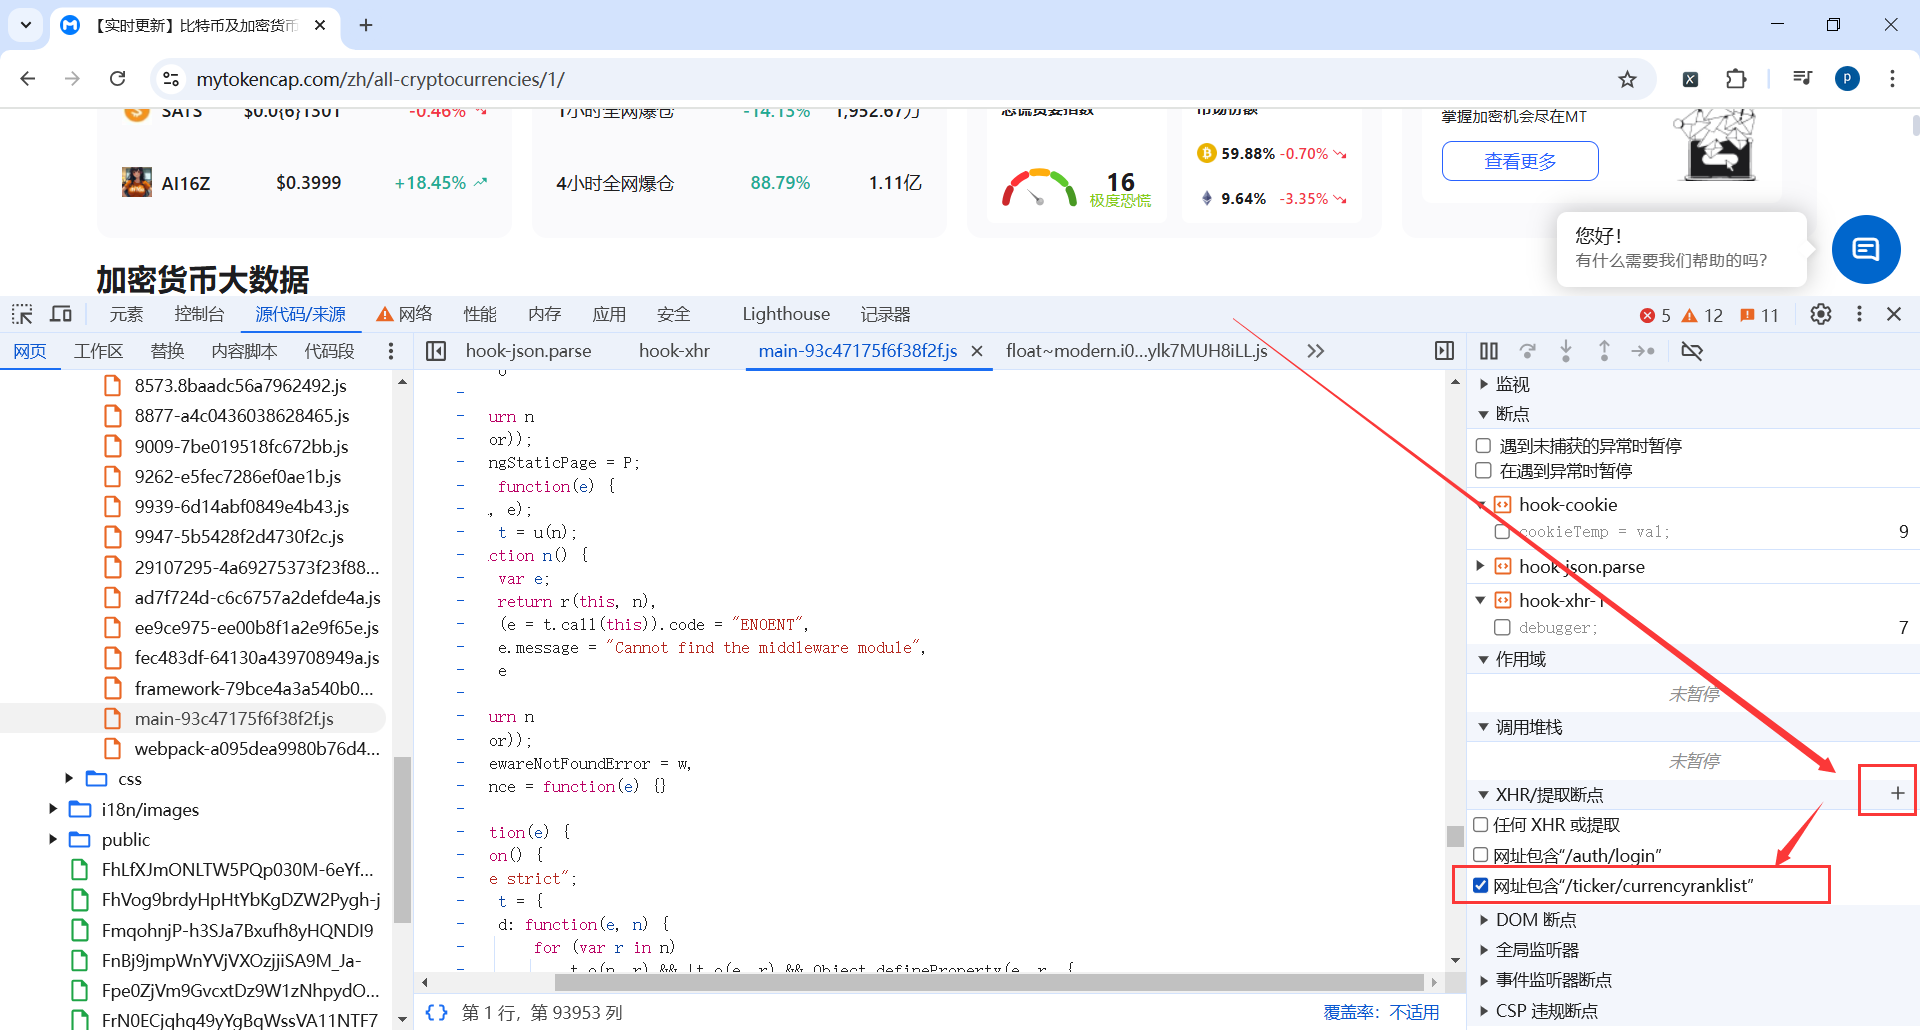Click the file navigator vertical scrollbar
Image resolution: width=1920 pixels, height=1030 pixels.
point(402,840)
